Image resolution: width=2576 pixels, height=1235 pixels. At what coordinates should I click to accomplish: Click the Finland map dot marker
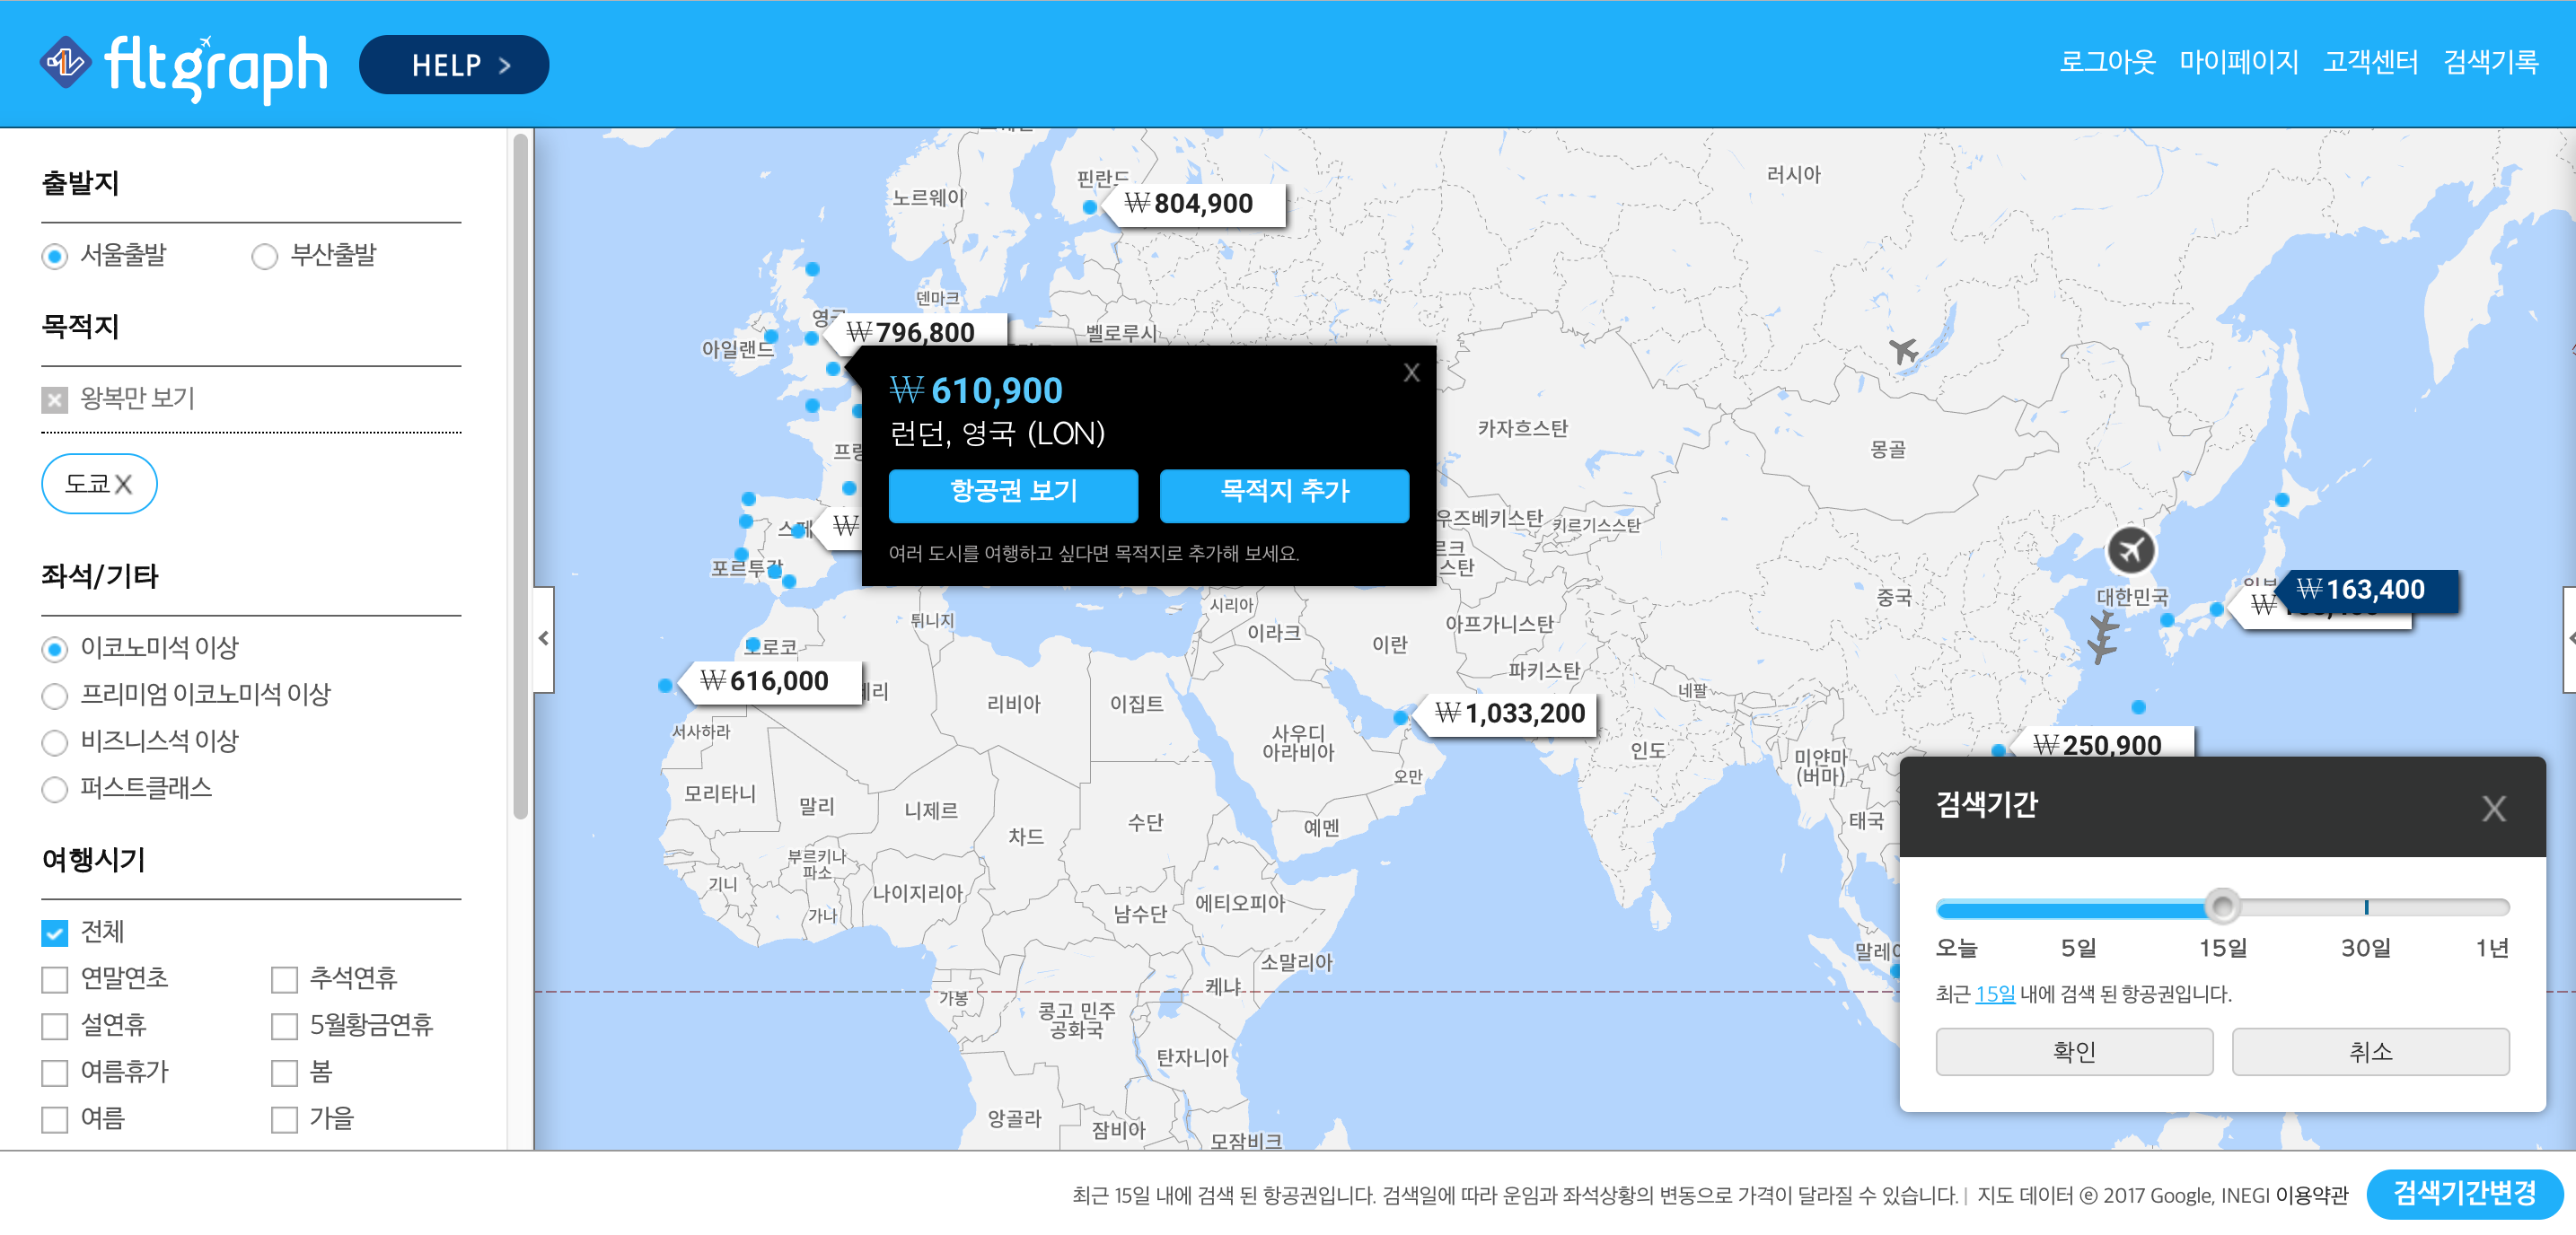coord(1090,207)
